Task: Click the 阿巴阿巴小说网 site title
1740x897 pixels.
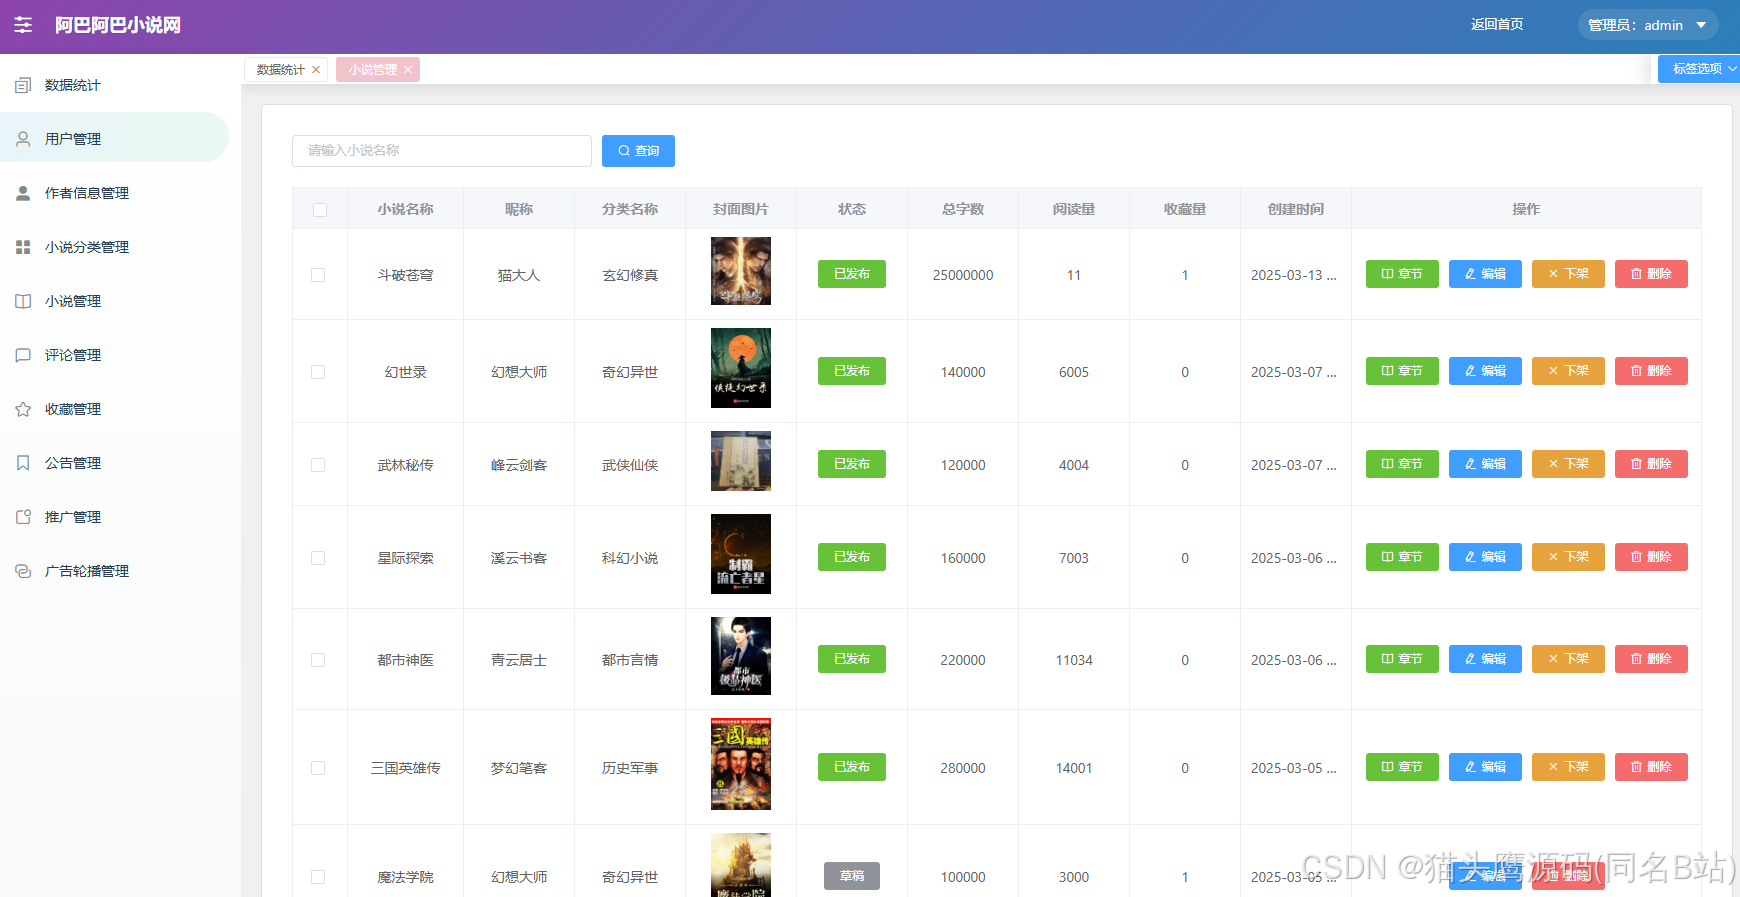Action: (x=118, y=25)
